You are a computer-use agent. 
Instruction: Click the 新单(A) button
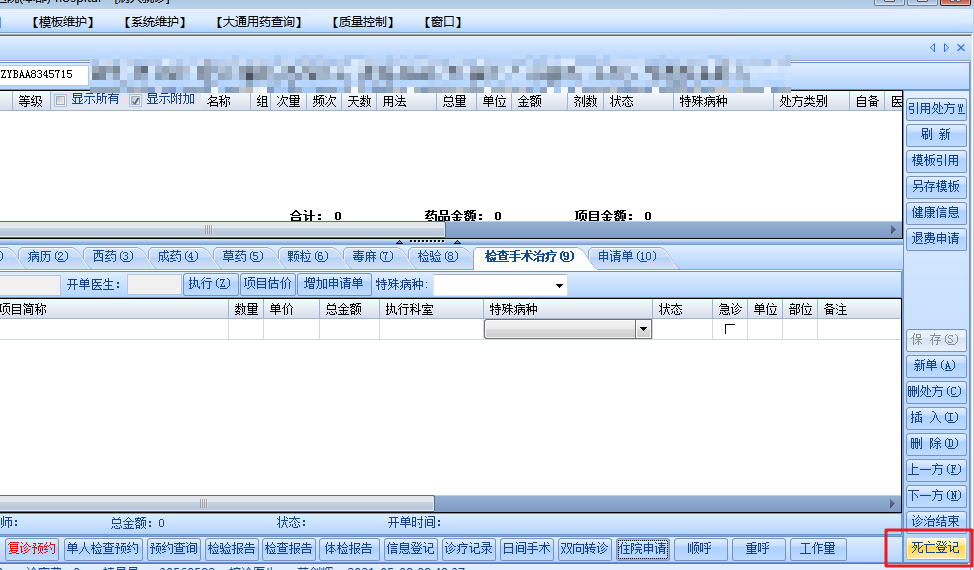coord(934,366)
